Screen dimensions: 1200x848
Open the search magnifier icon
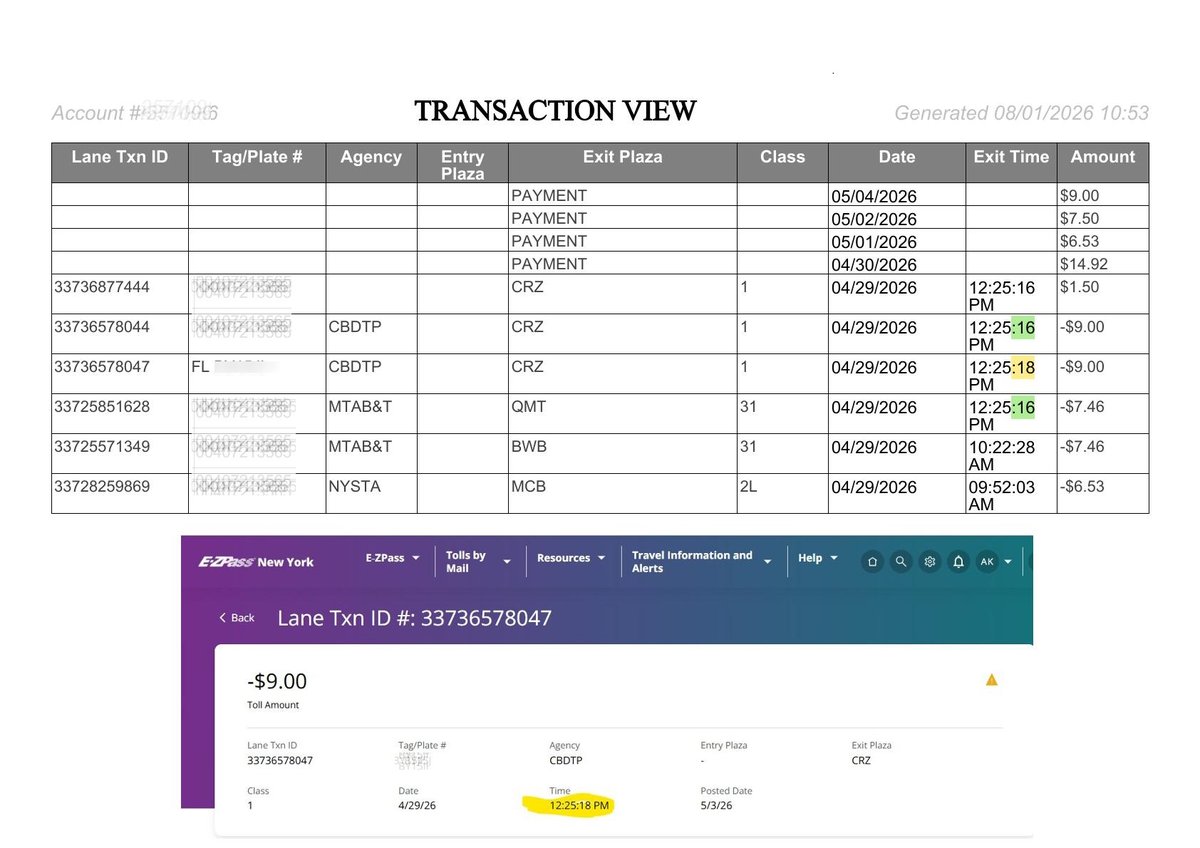[901, 562]
